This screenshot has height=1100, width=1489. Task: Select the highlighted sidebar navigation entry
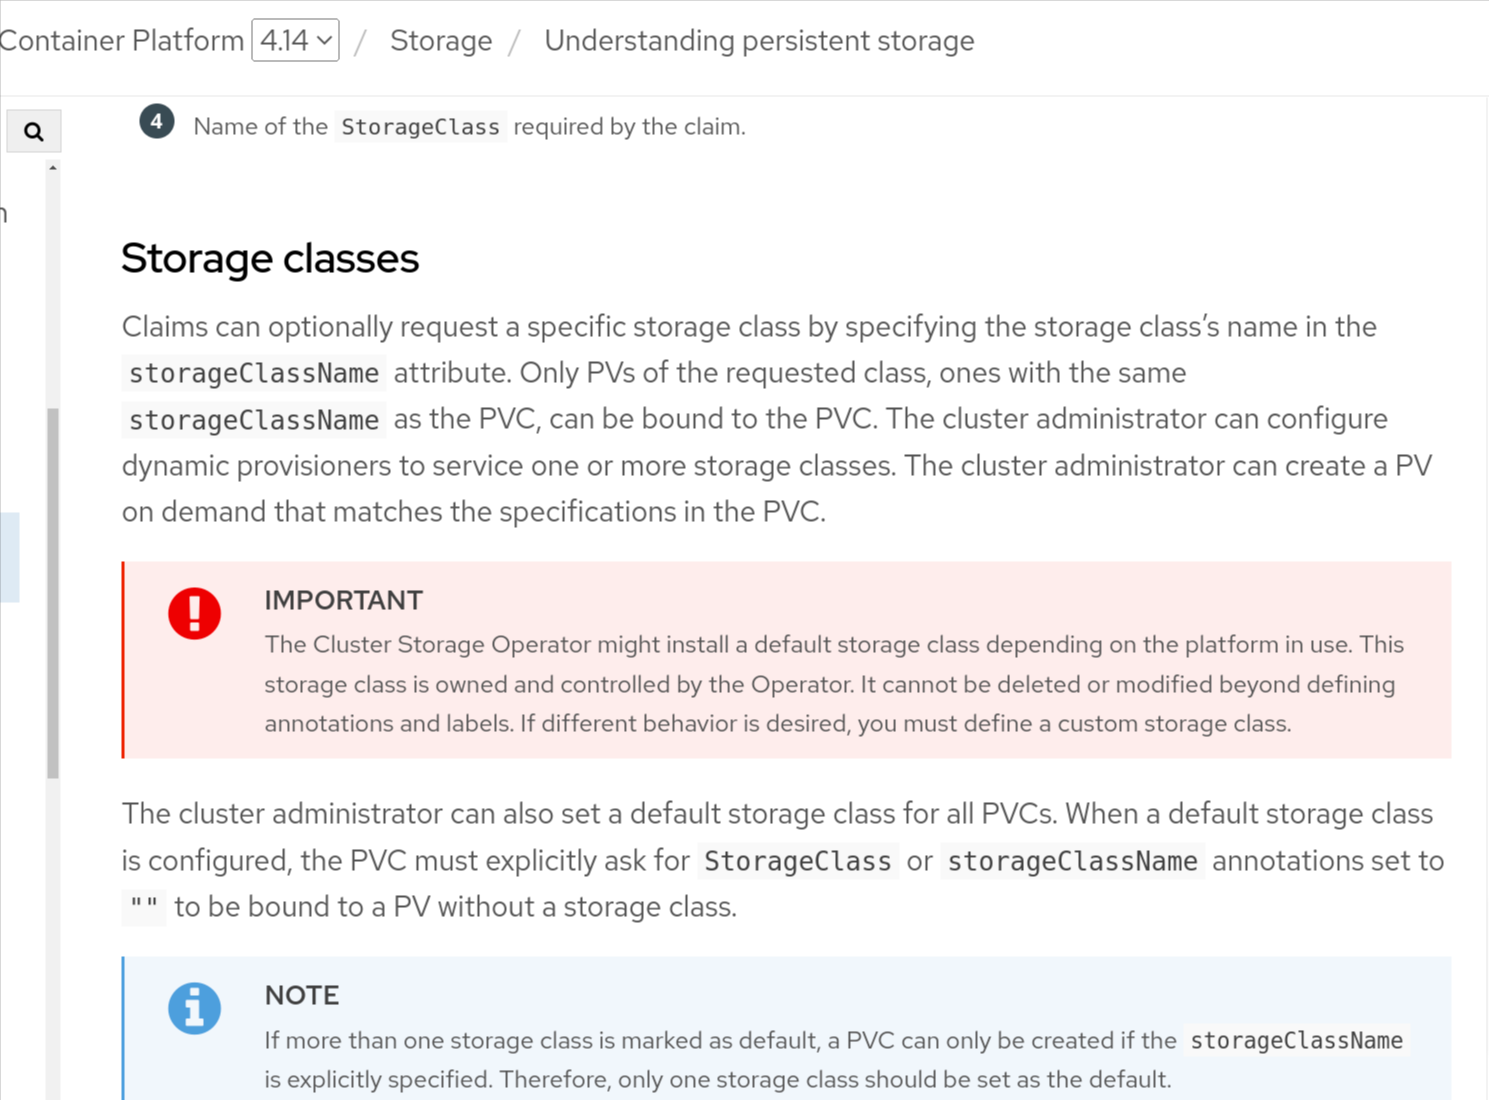10,558
